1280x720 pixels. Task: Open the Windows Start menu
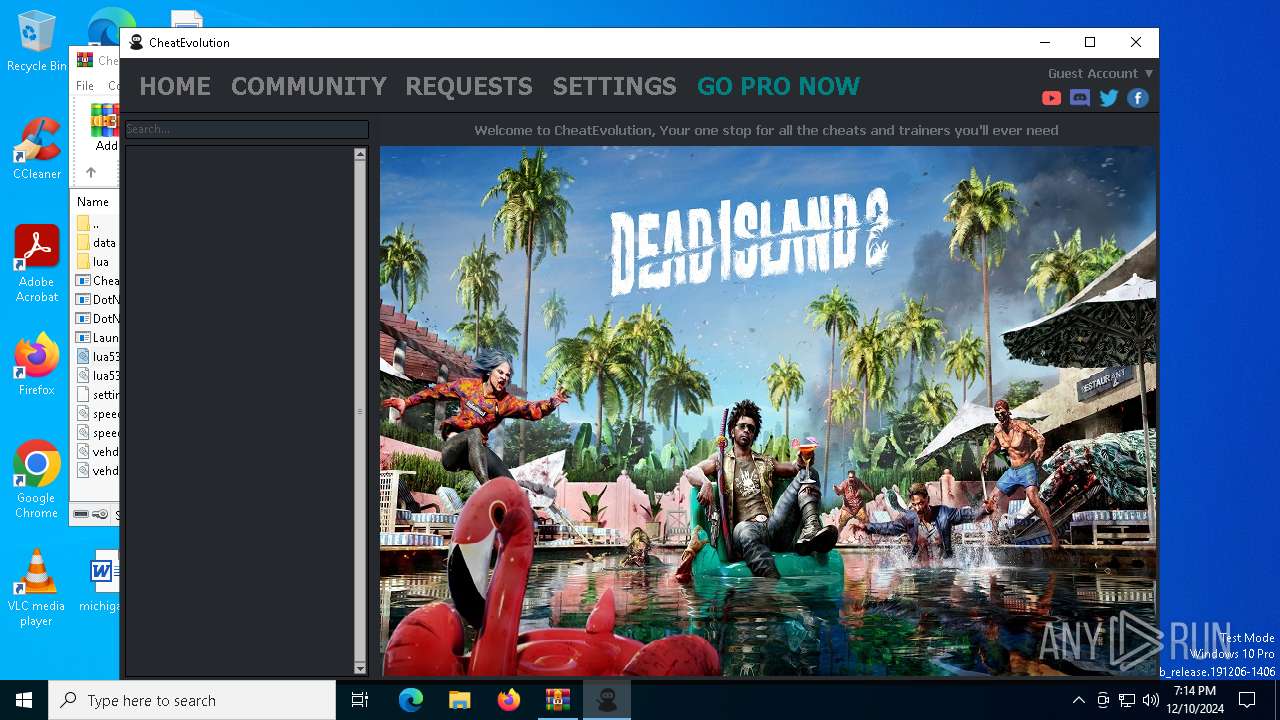[x=24, y=700]
